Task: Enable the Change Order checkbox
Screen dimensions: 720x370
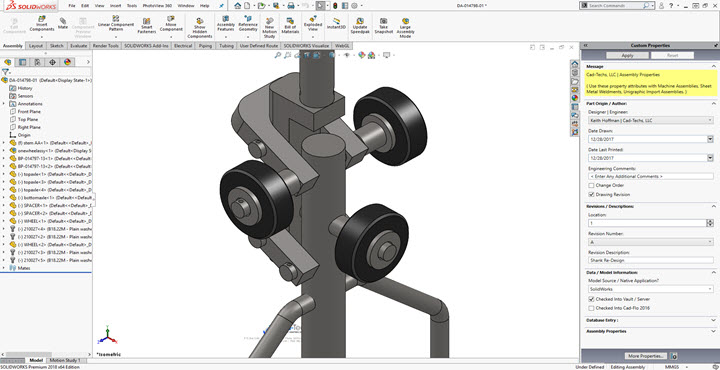Action: (x=591, y=185)
